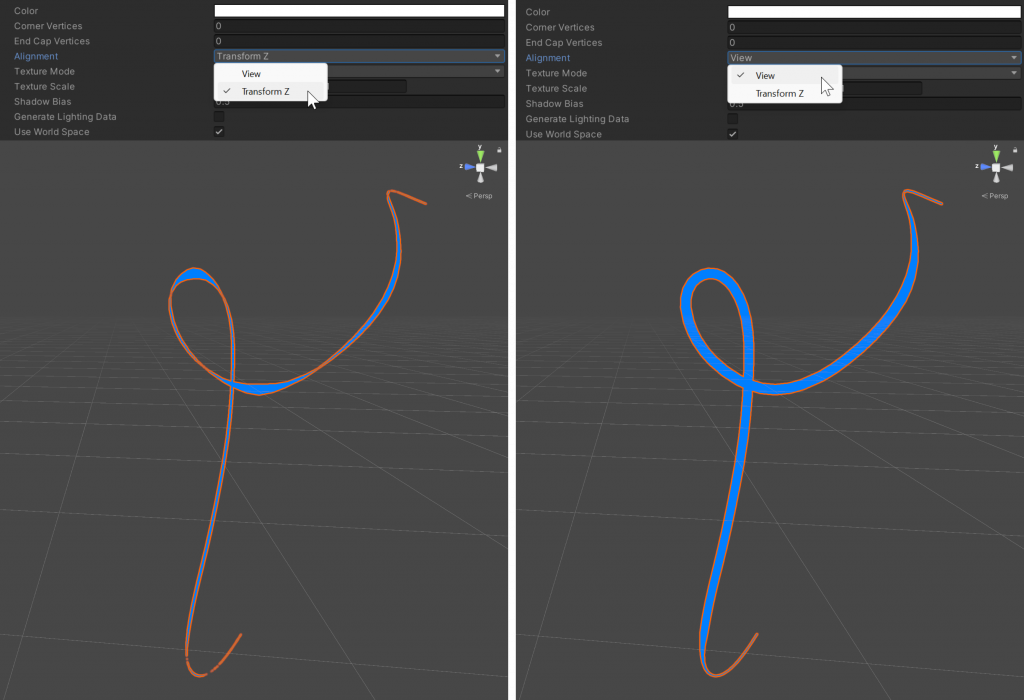The width and height of the screenshot is (1024, 700).
Task: Open the Alignment dropdown showing View on the right
Action: point(873,57)
